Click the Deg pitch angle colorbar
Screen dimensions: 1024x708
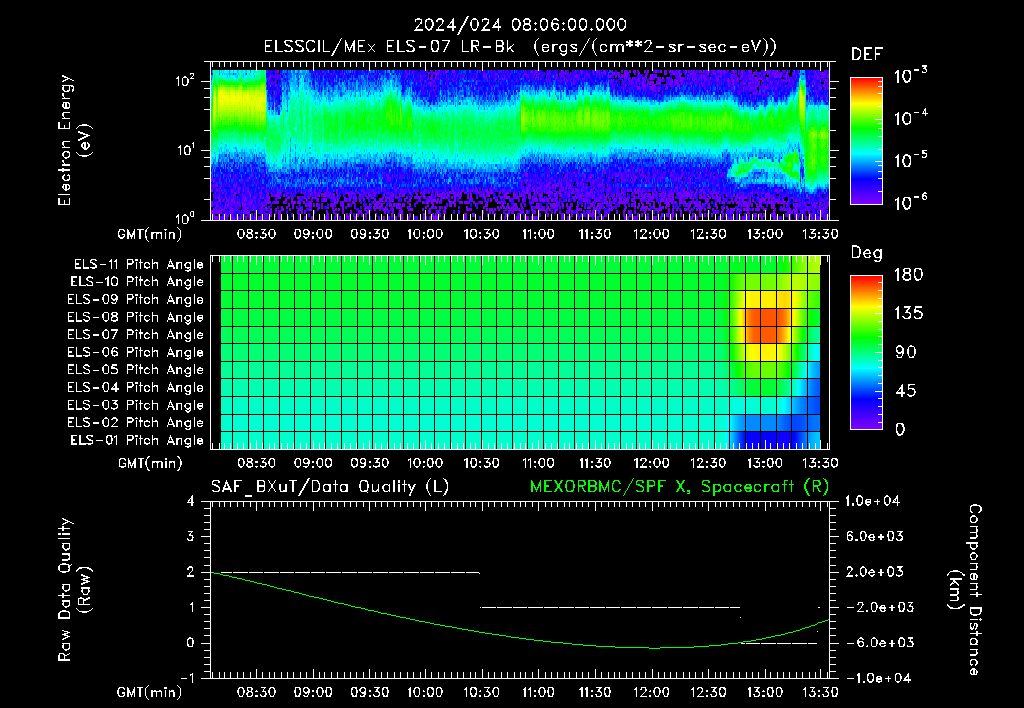click(866, 352)
